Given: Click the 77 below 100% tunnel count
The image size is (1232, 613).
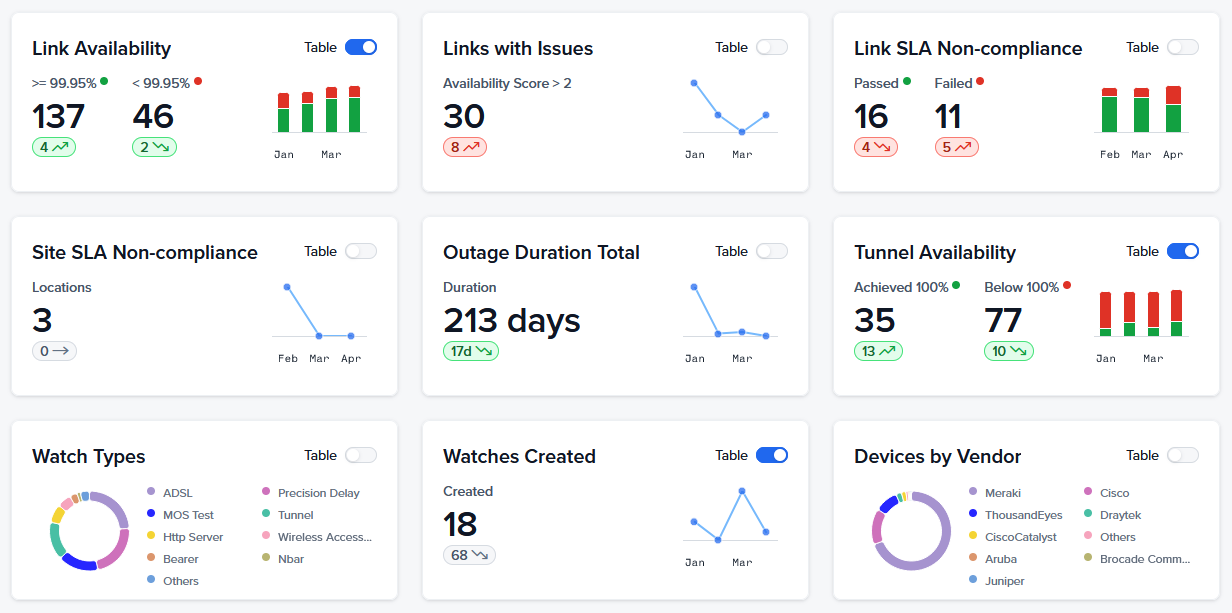Looking at the screenshot, I should point(1003,320).
